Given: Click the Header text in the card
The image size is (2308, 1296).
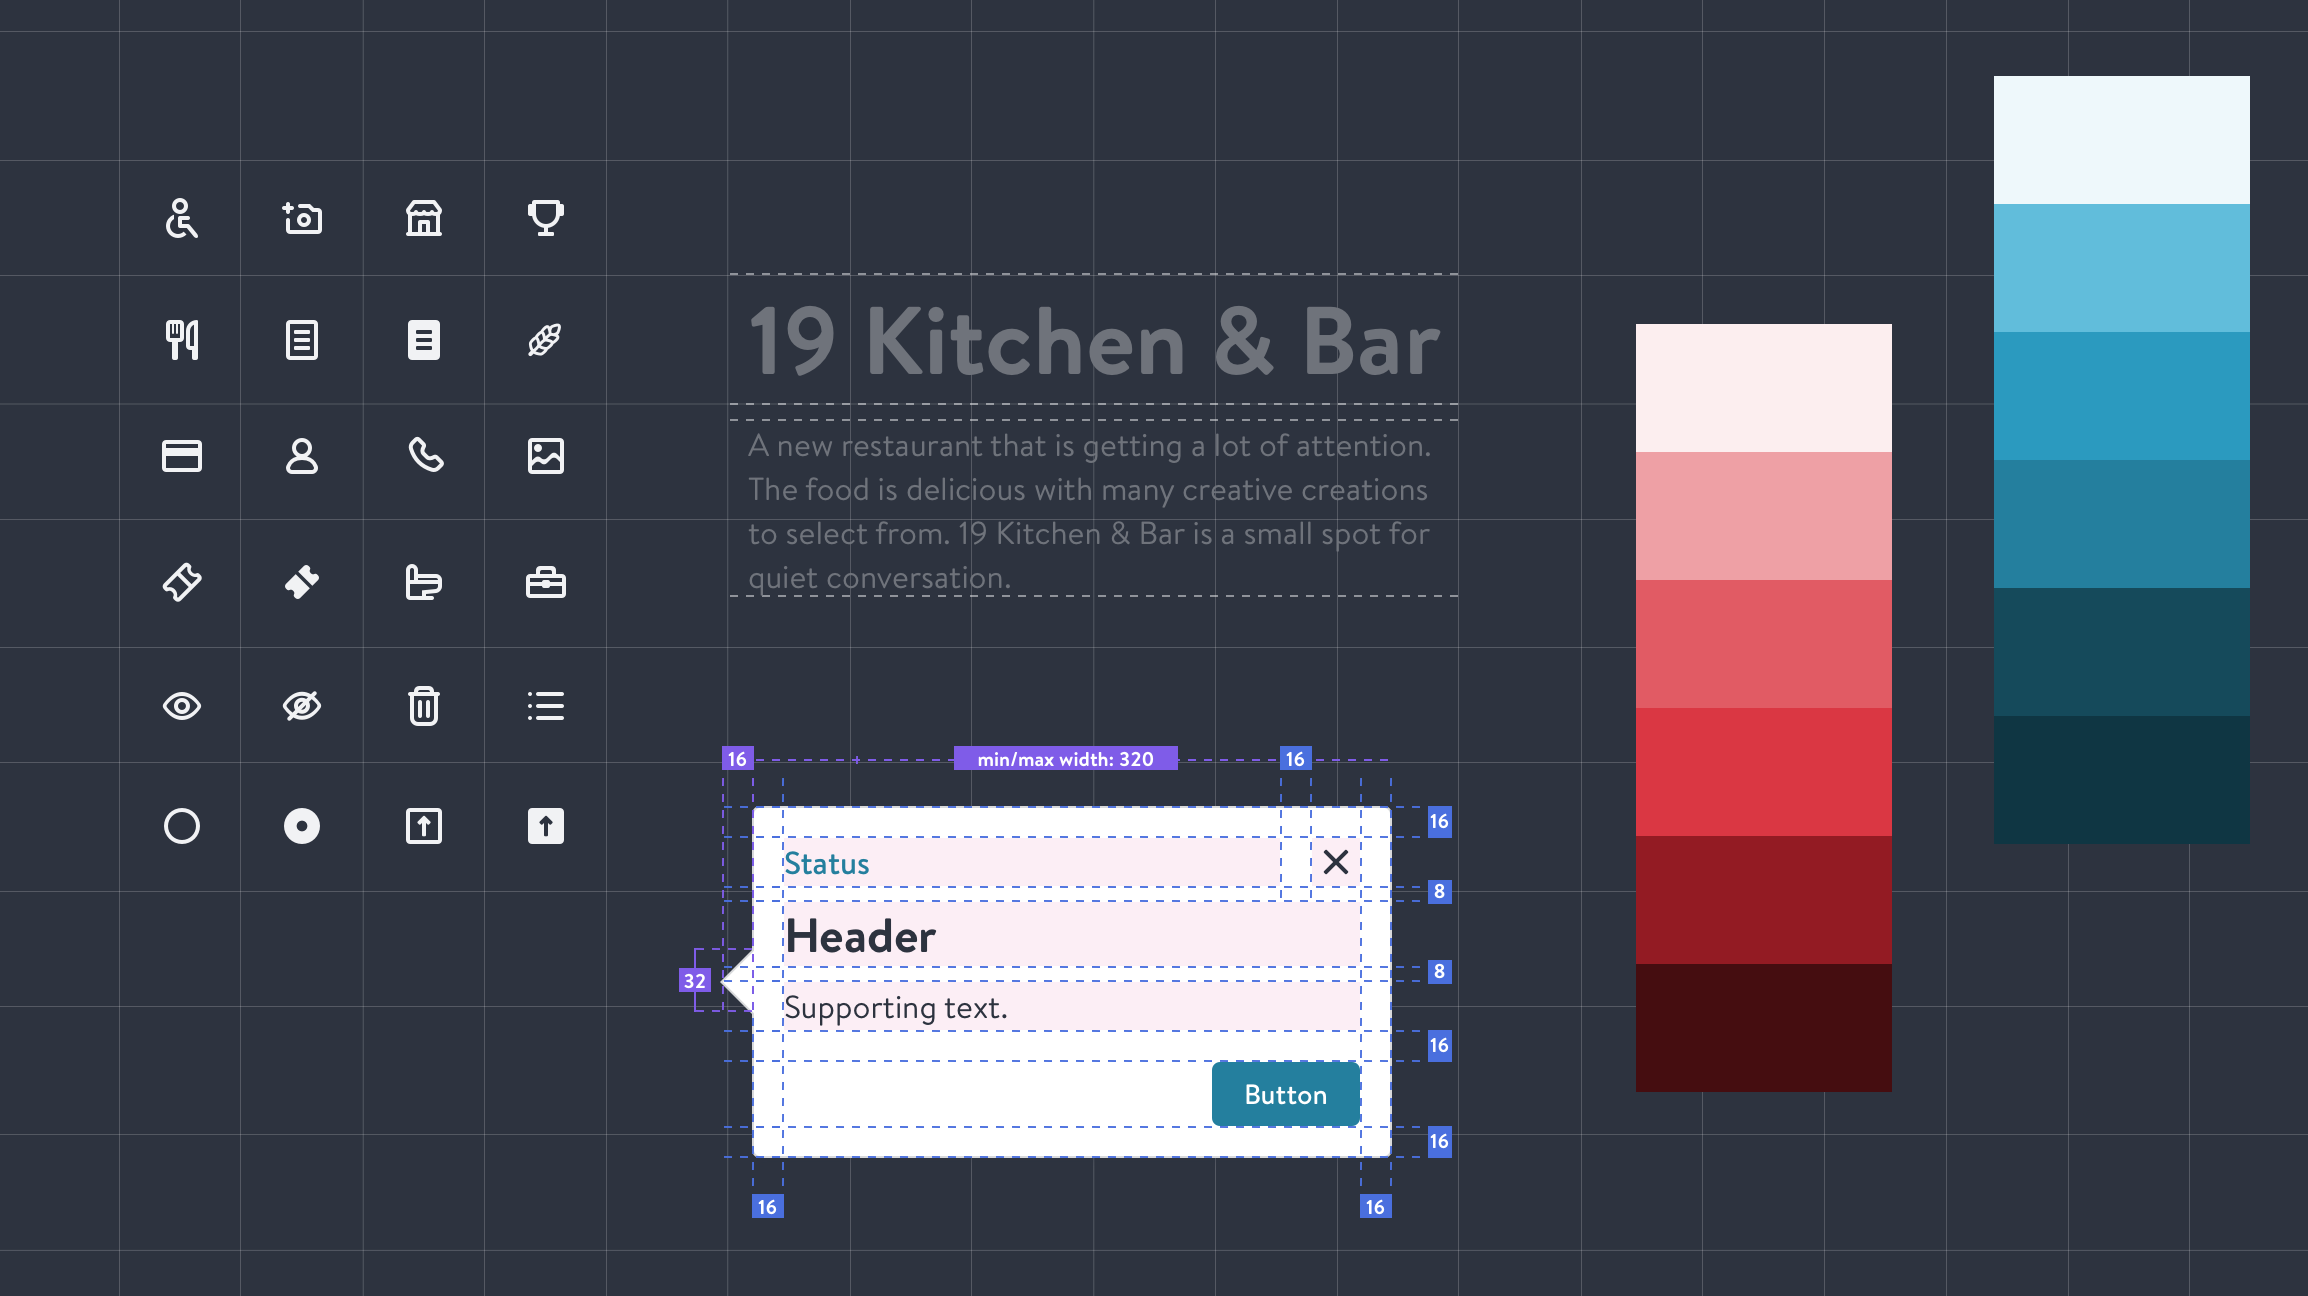Looking at the screenshot, I should coord(860,937).
